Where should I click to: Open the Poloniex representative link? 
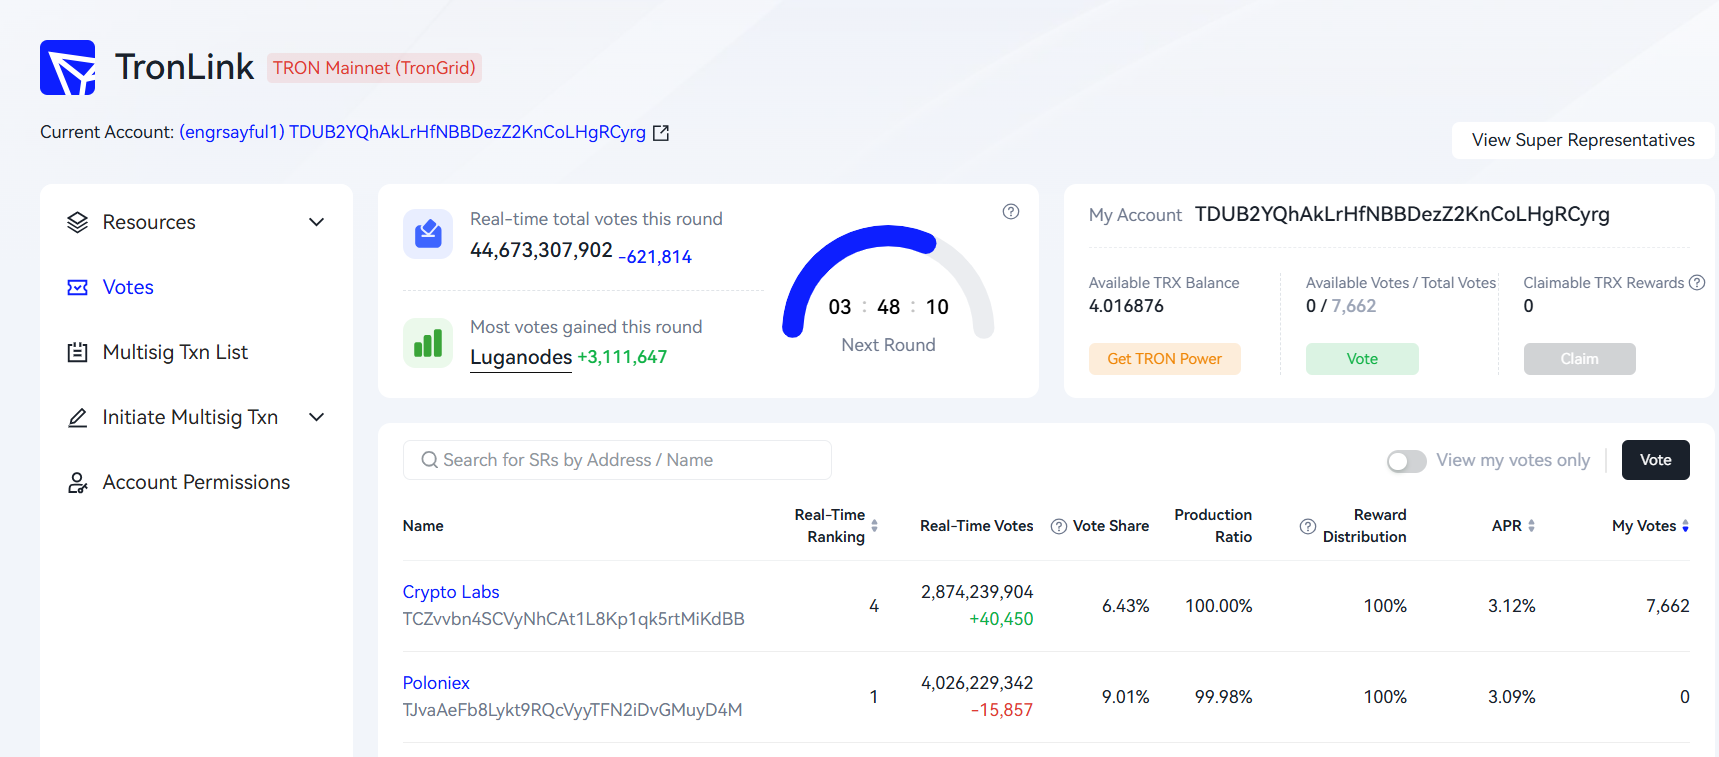tap(436, 683)
